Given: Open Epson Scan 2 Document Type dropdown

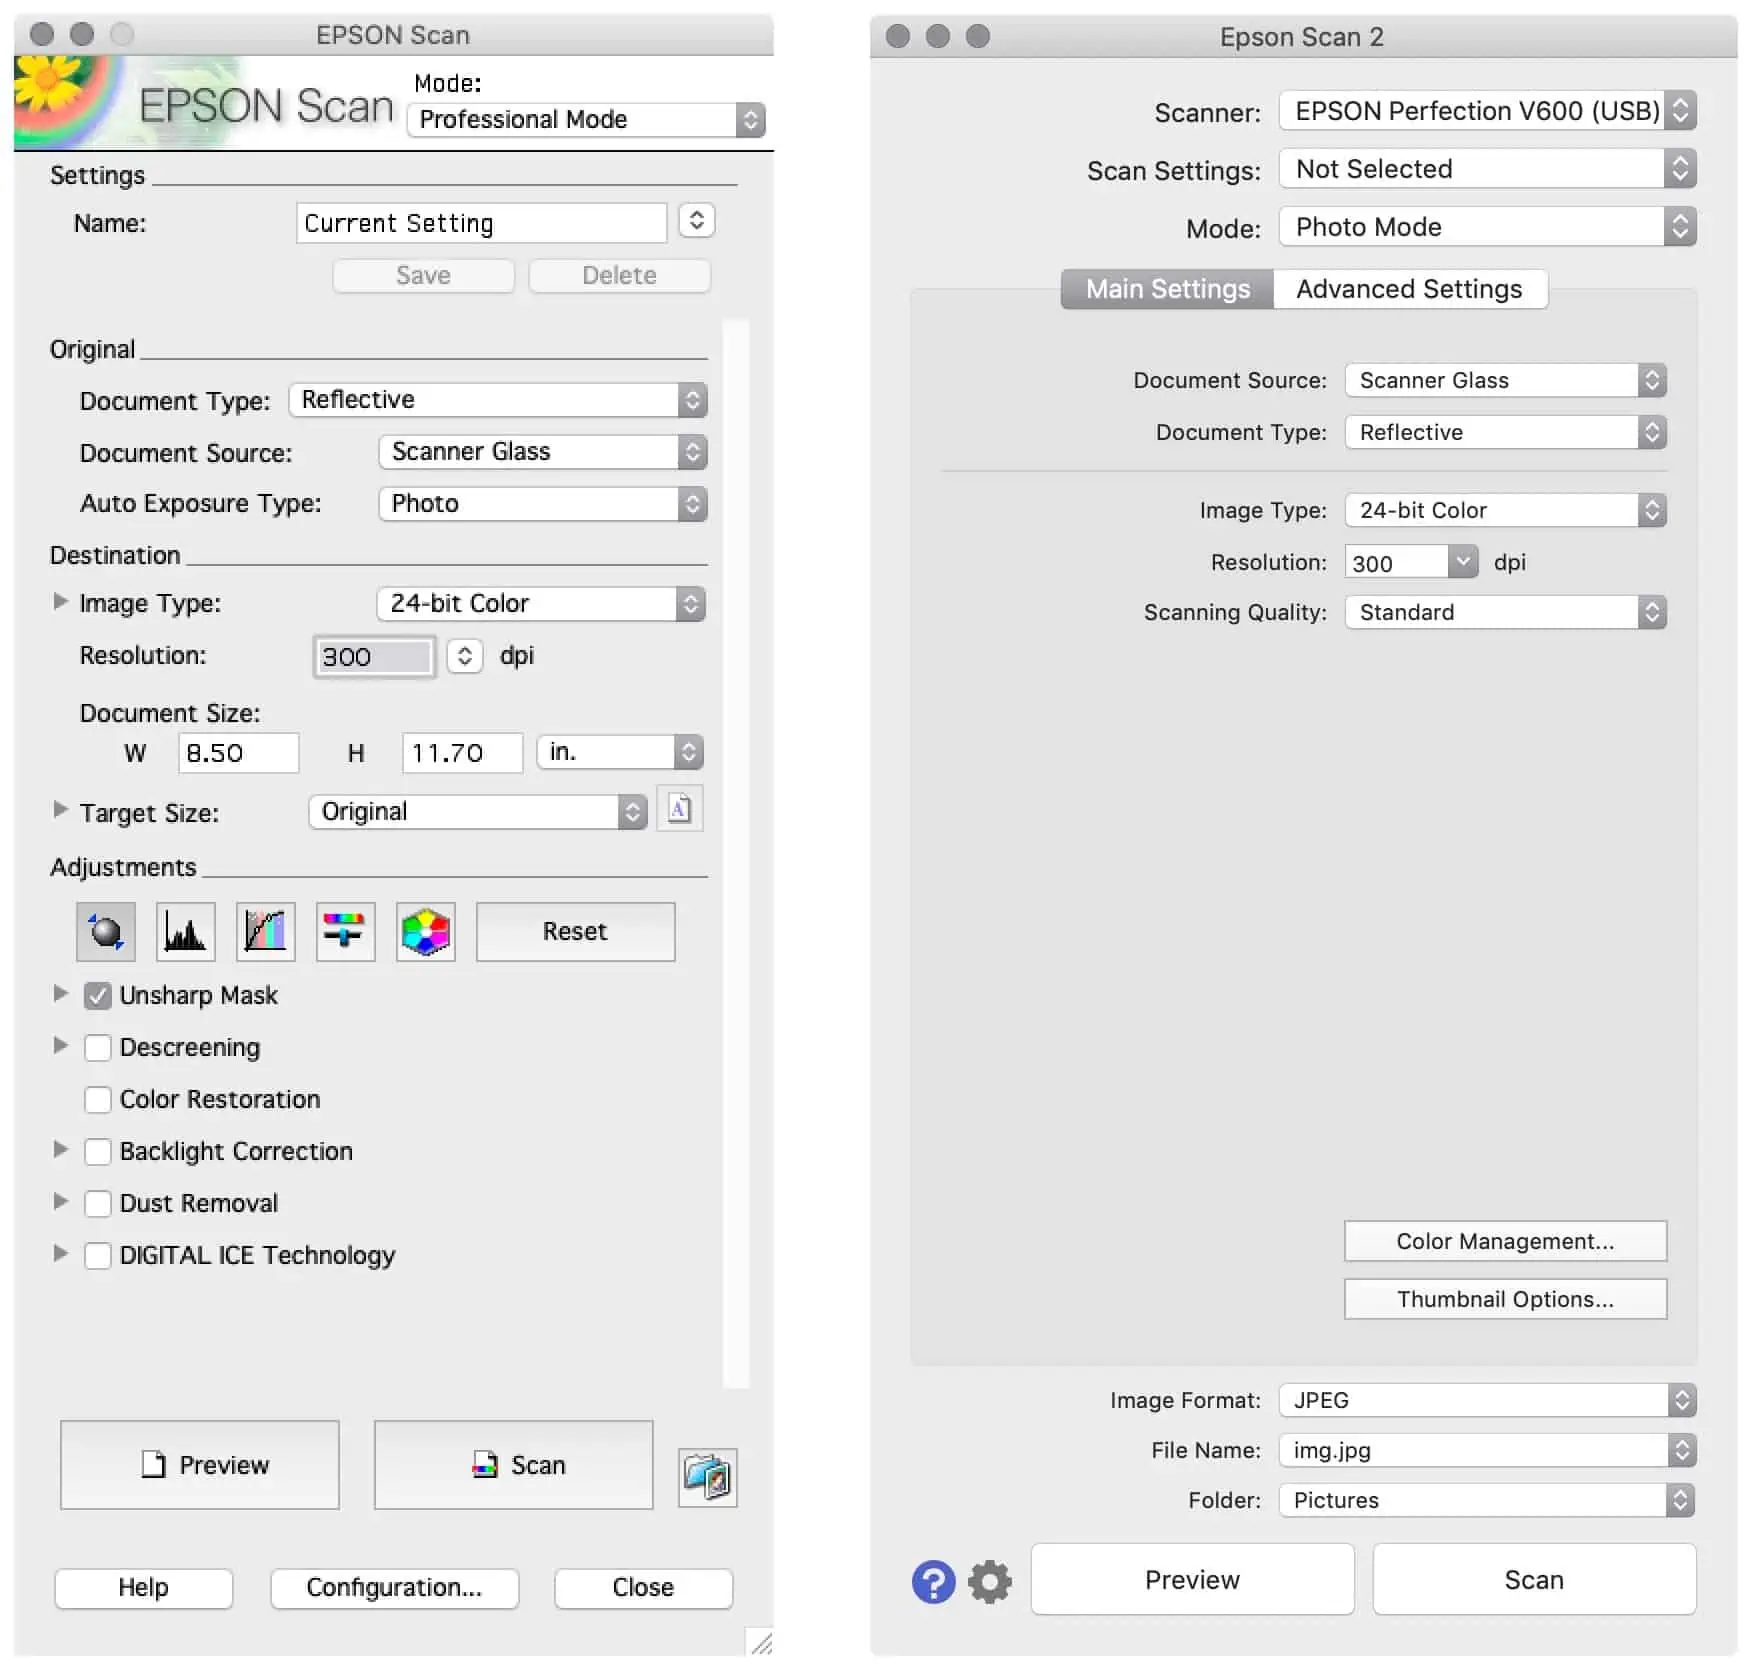Looking at the screenshot, I should 1506,433.
